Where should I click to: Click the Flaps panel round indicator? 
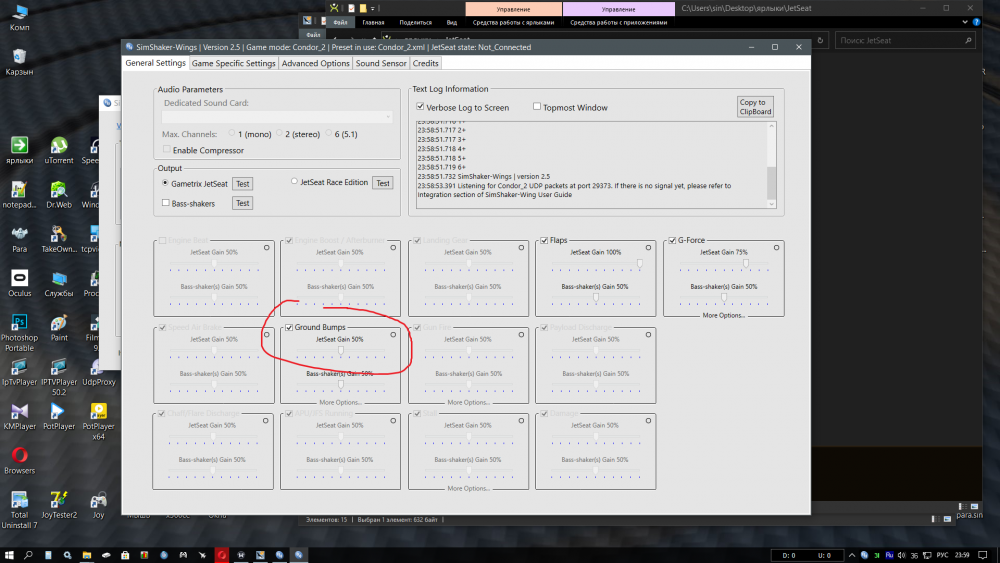[x=648, y=247]
